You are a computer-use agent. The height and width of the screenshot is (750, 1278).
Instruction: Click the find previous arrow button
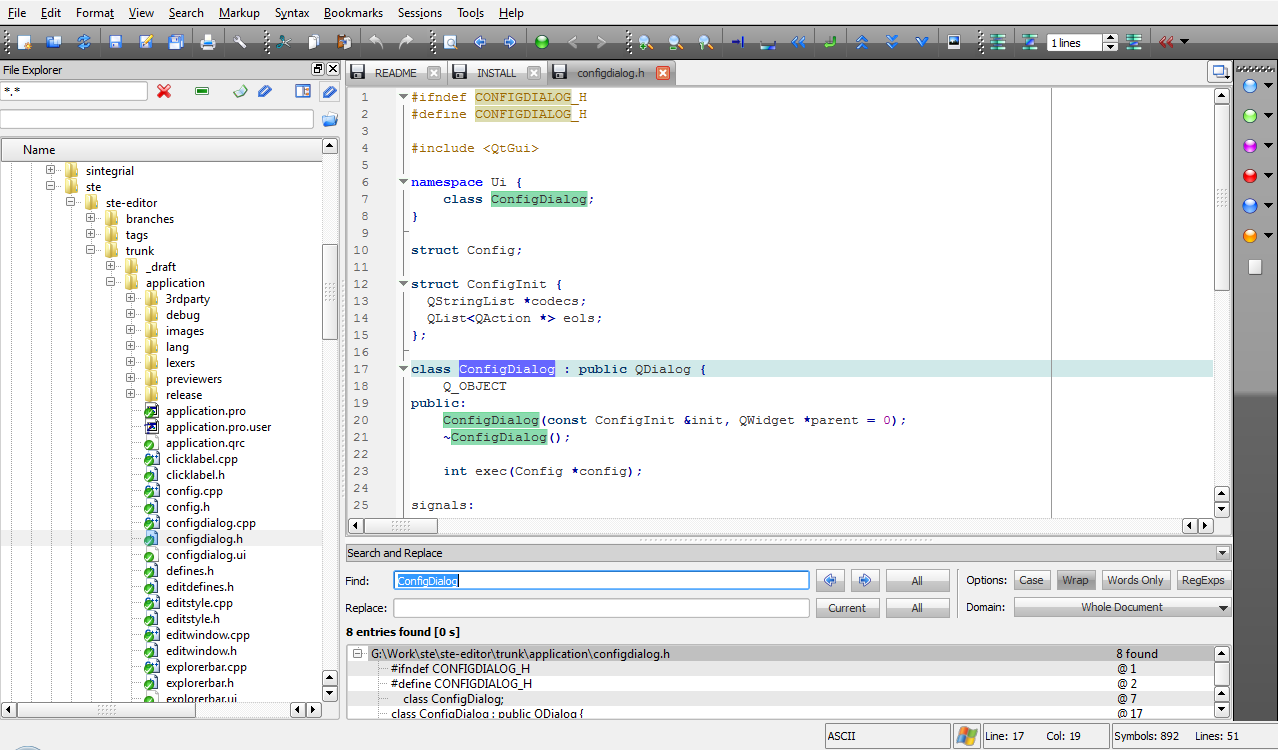830,580
